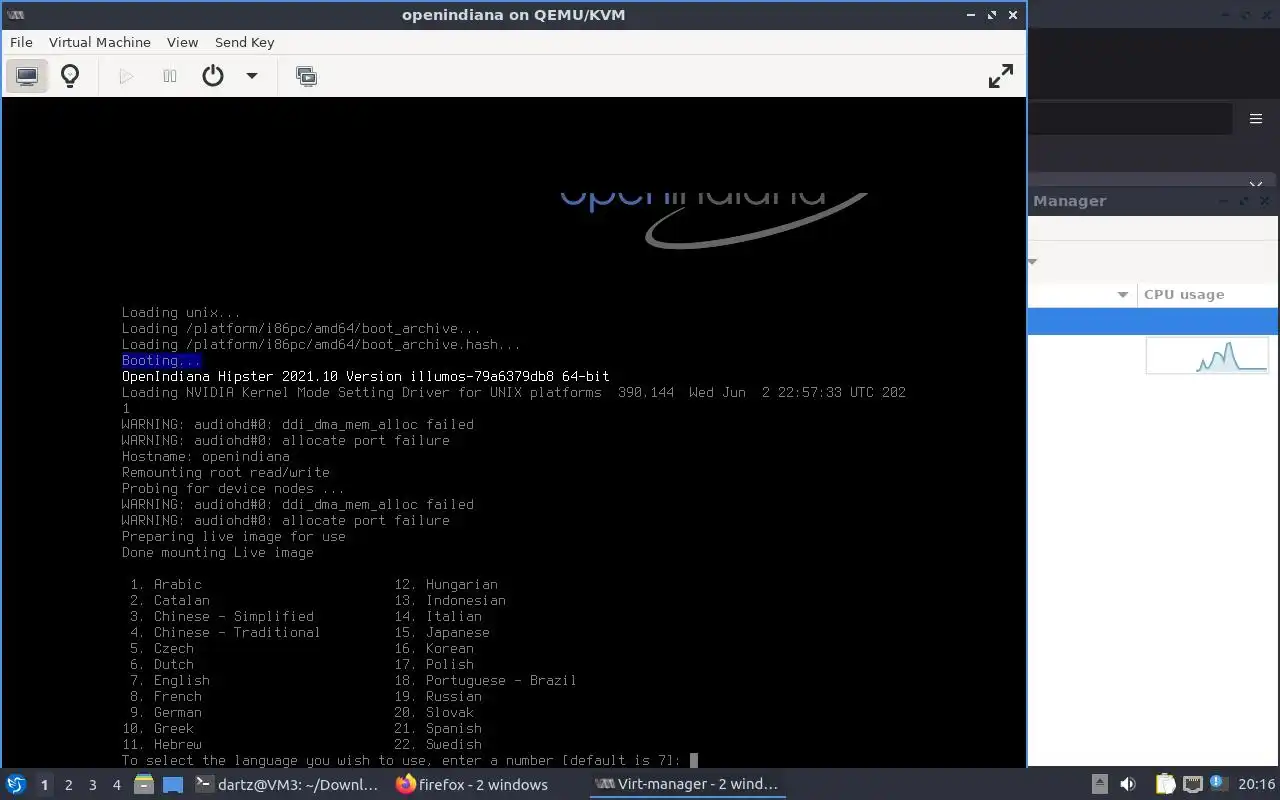This screenshot has height=800, width=1280.
Task: Click the Shut down power button
Action: (x=213, y=76)
